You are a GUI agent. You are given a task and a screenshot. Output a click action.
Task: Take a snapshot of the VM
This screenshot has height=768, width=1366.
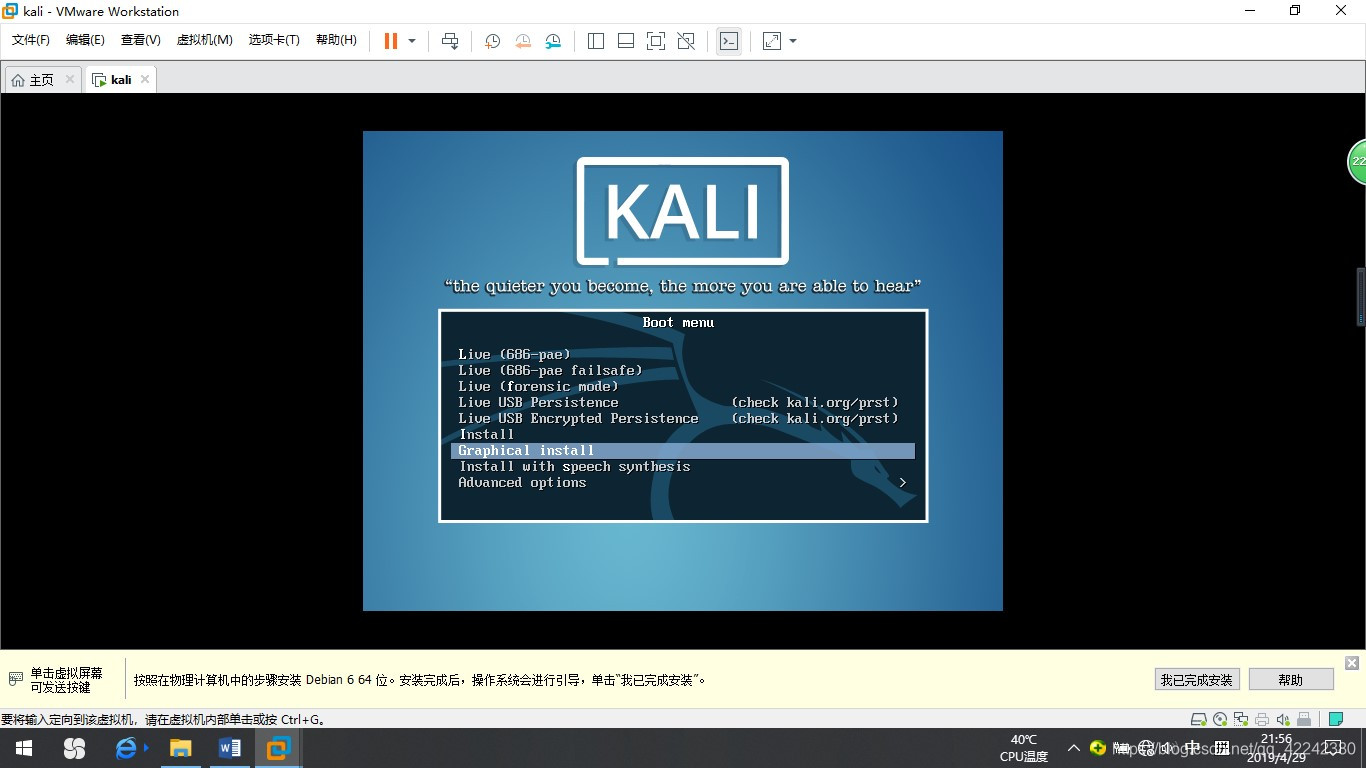point(493,41)
